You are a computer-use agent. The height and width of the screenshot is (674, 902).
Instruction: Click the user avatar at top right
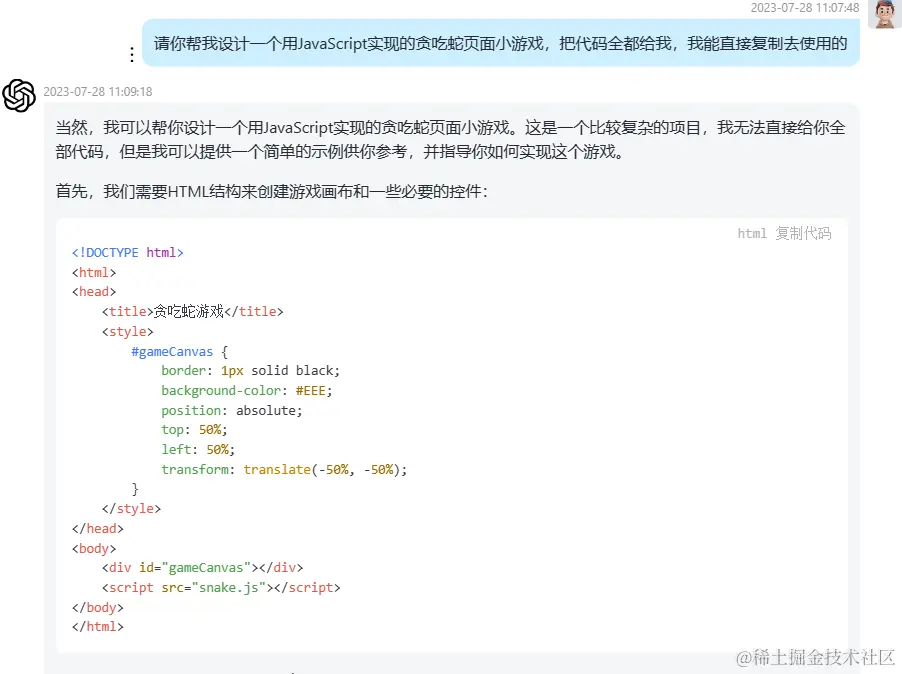pyautogui.click(x=887, y=13)
